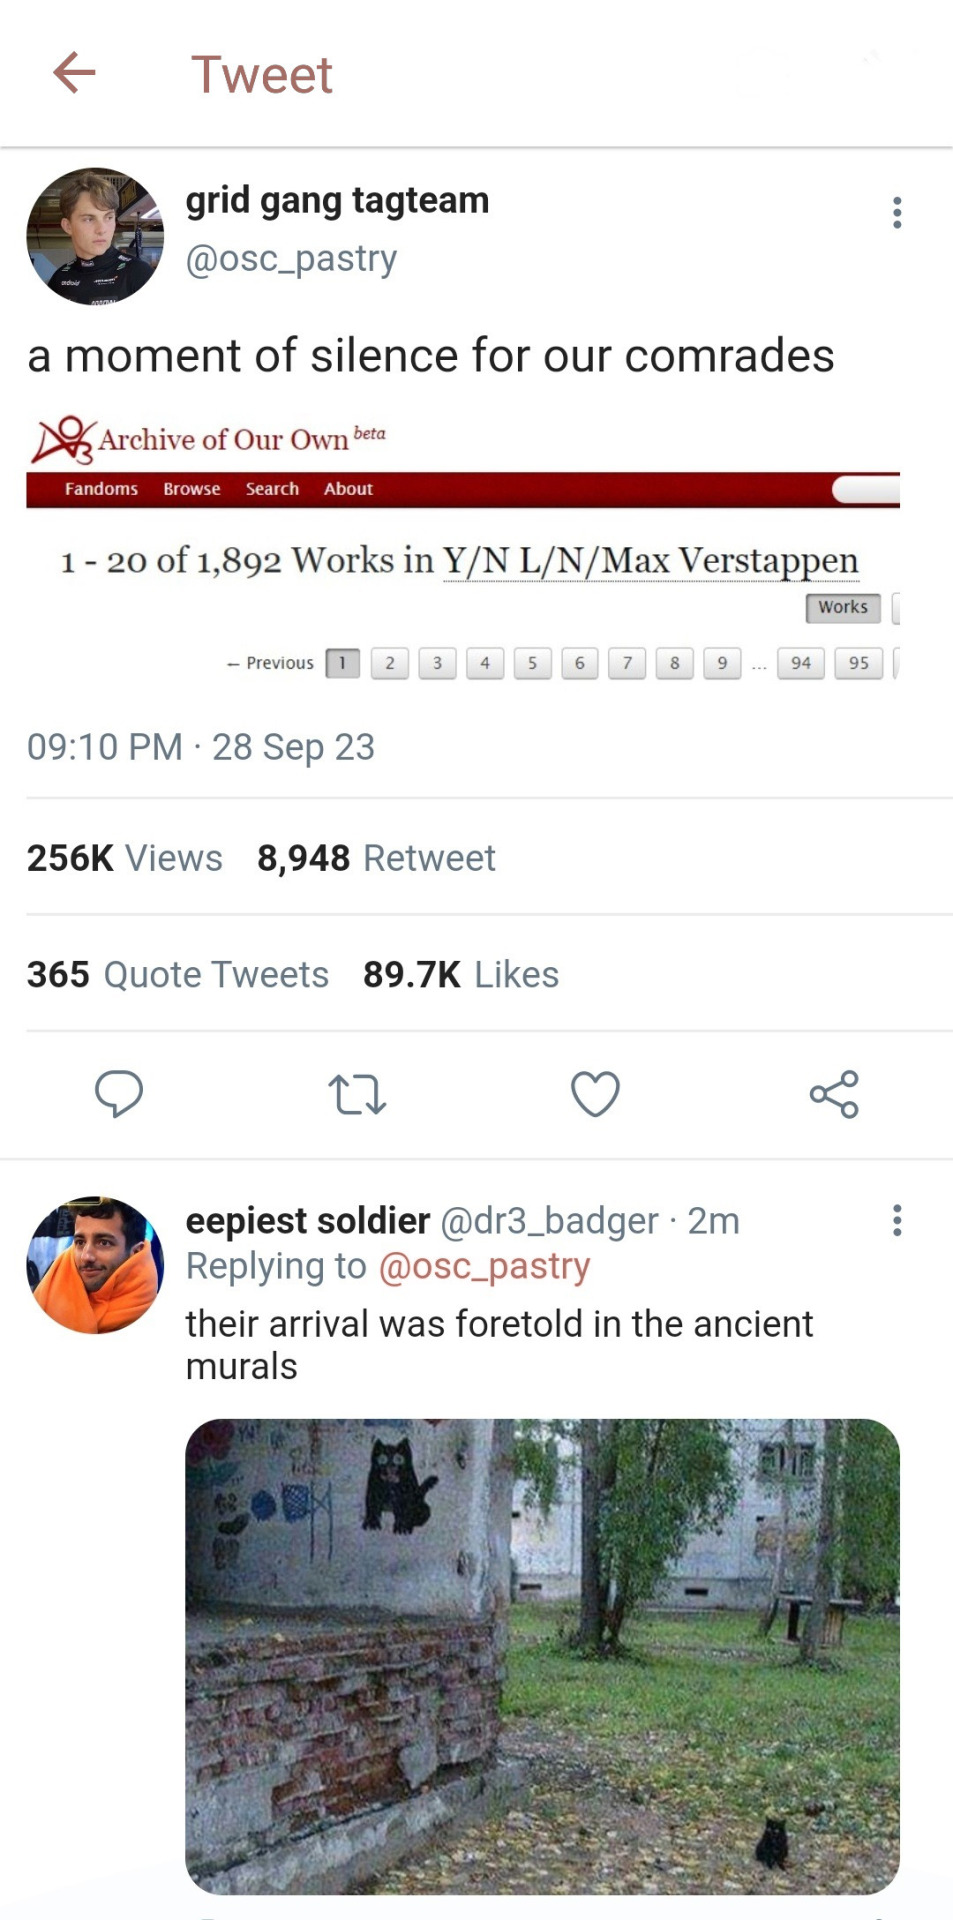
Task: Tap the reply speech bubble icon
Action: 119,1093
